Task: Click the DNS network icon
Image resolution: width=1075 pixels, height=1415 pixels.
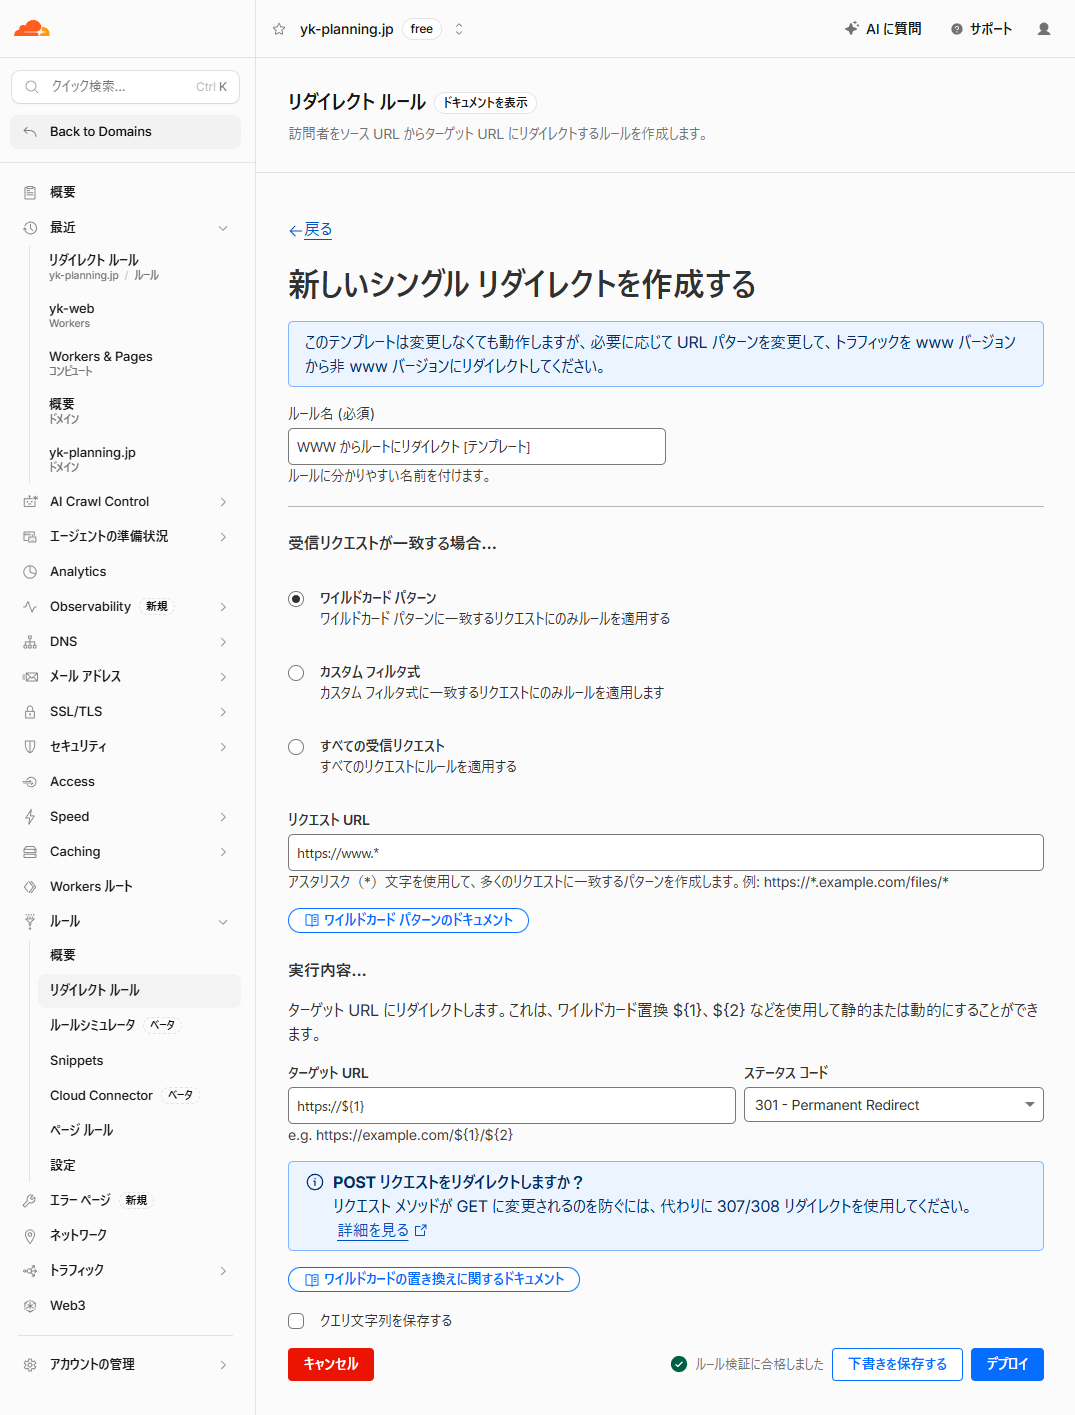Action: (30, 642)
